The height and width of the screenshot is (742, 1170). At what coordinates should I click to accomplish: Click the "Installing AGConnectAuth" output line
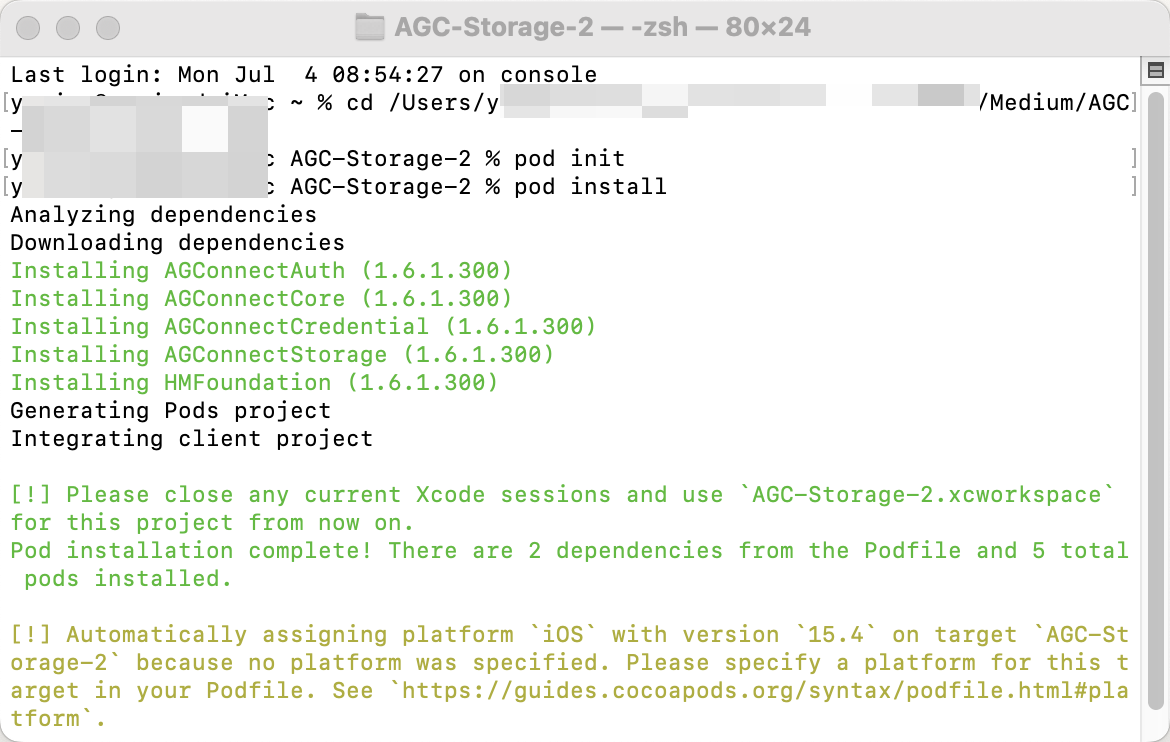tap(261, 271)
